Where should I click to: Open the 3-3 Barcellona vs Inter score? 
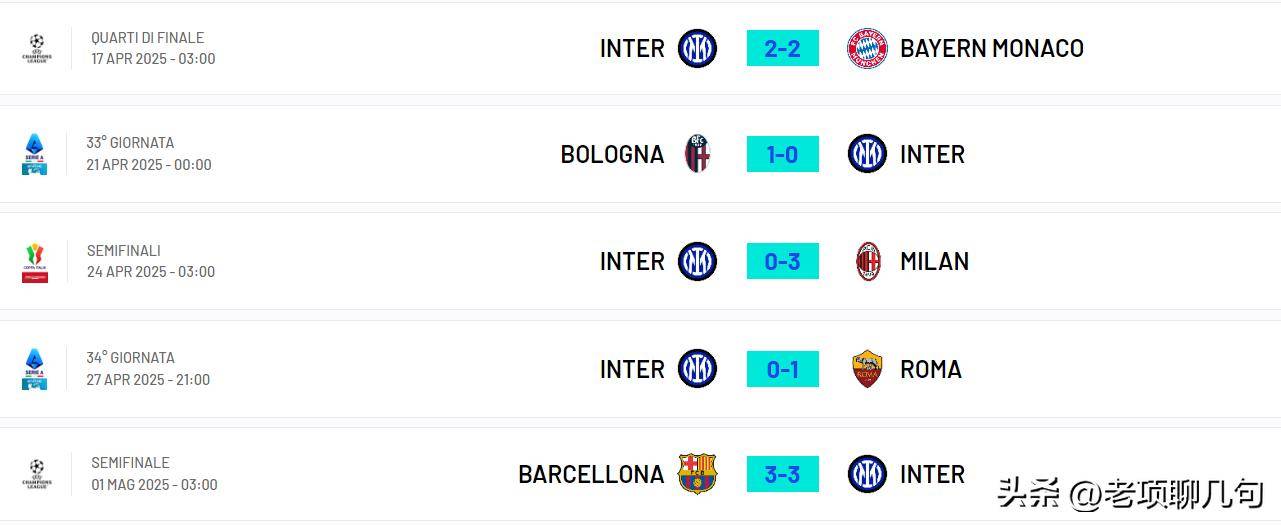[x=782, y=474]
